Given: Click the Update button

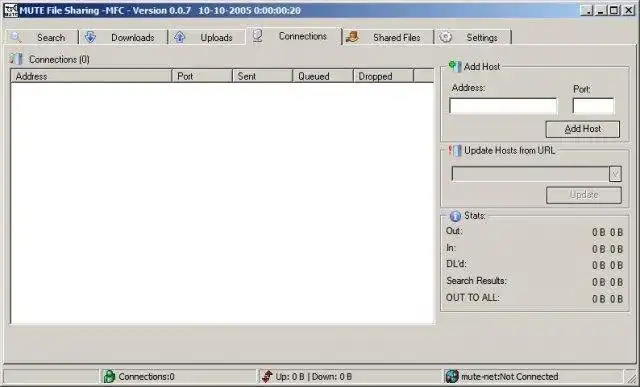Looking at the screenshot, I should (584, 195).
